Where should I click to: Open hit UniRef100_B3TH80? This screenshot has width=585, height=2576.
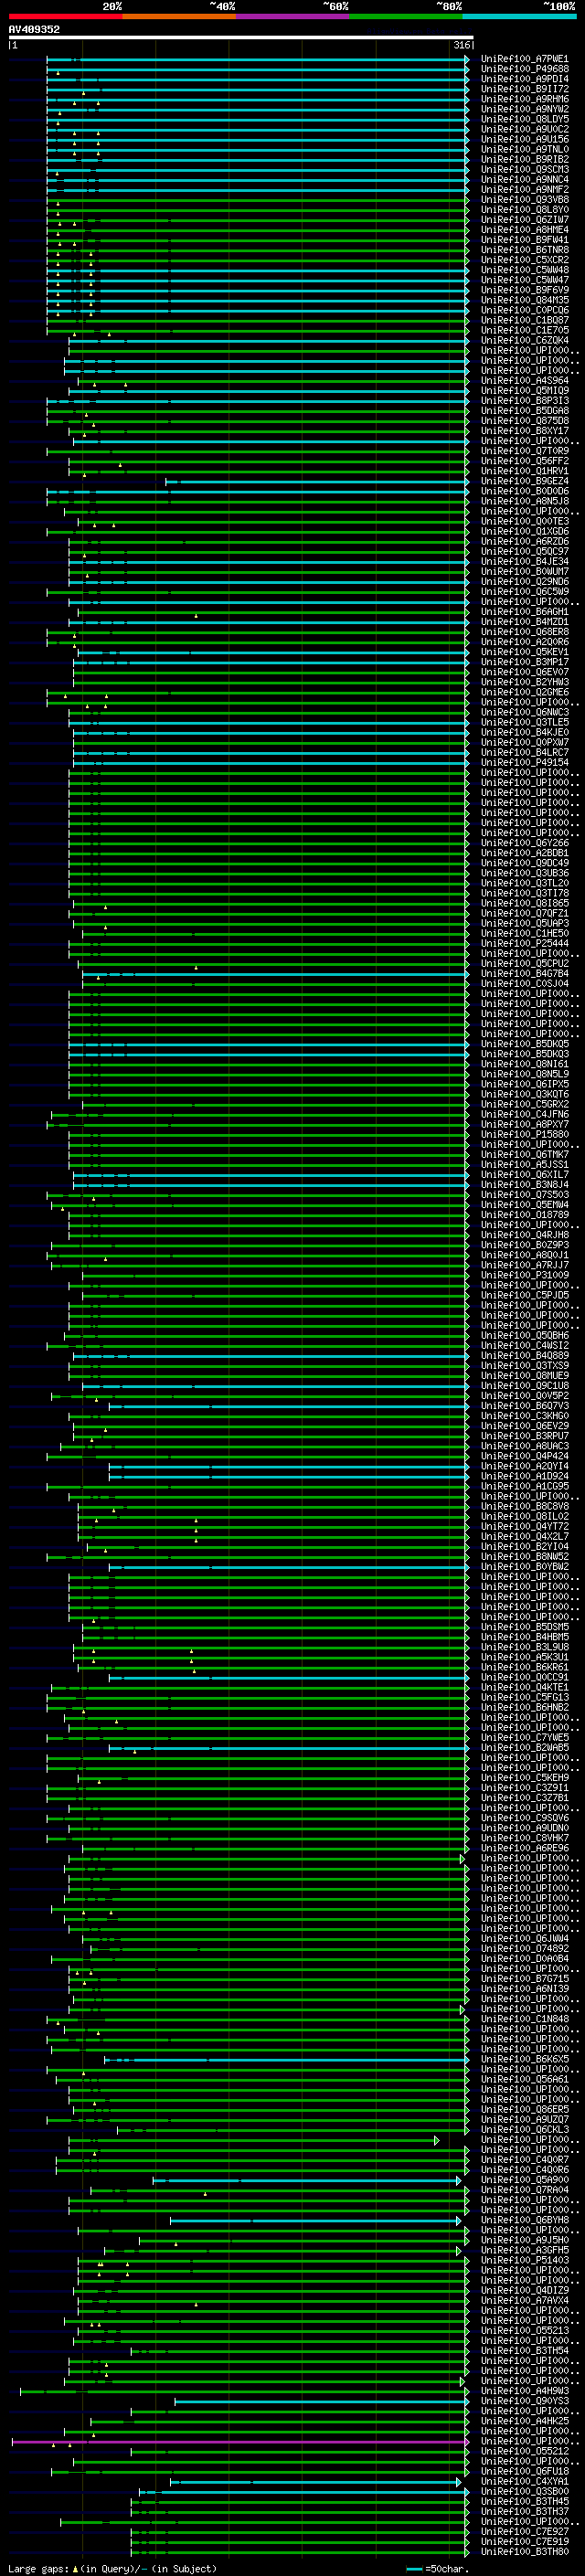click(x=524, y=2552)
